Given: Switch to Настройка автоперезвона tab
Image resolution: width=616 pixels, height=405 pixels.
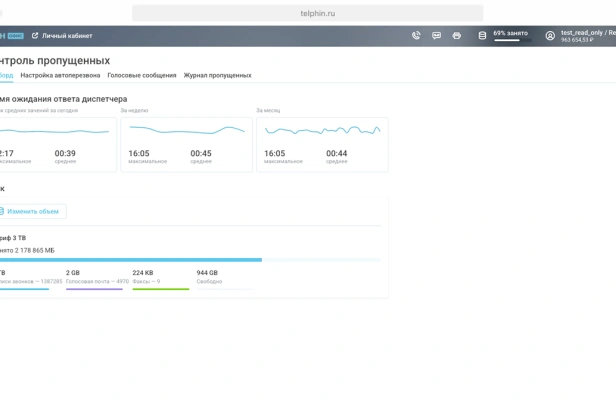Looking at the screenshot, I should 60,75.
